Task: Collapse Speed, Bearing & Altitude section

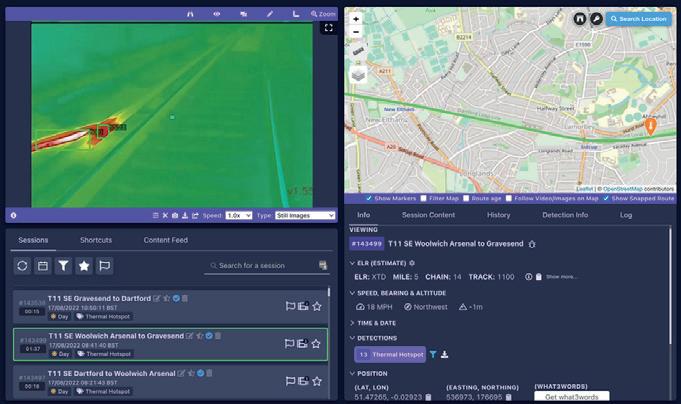Action: point(352,293)
